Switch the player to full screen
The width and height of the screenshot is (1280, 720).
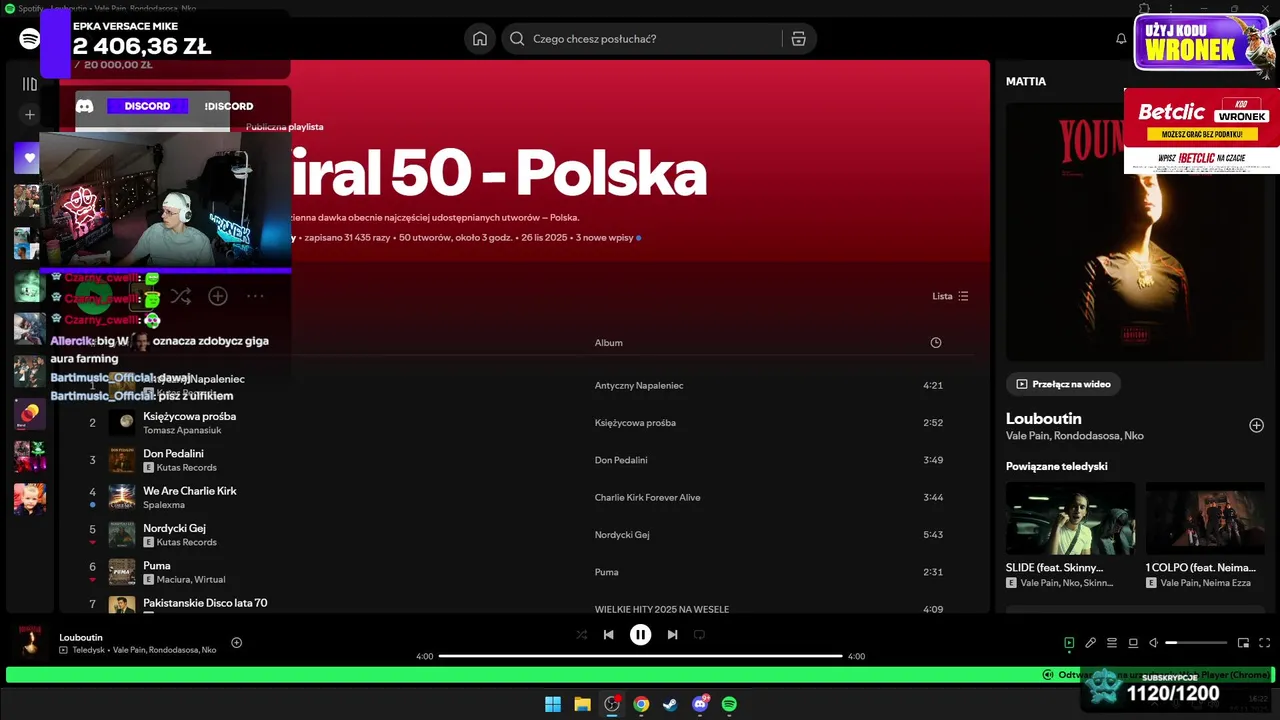[1264, 643]
